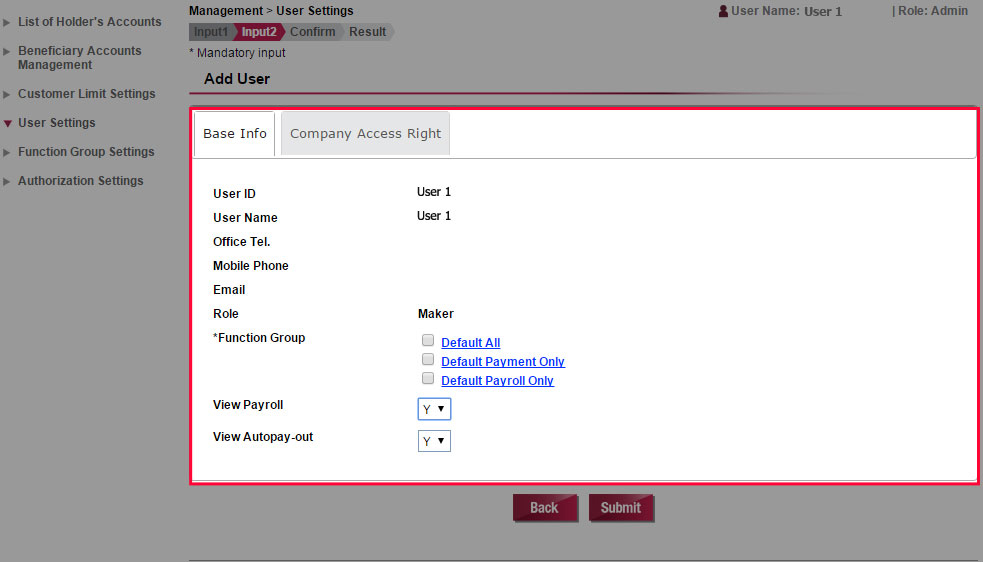Enable Default Payment Only checkbox
This screenshot has width=983, height=562.
click(x=428, y=360)
